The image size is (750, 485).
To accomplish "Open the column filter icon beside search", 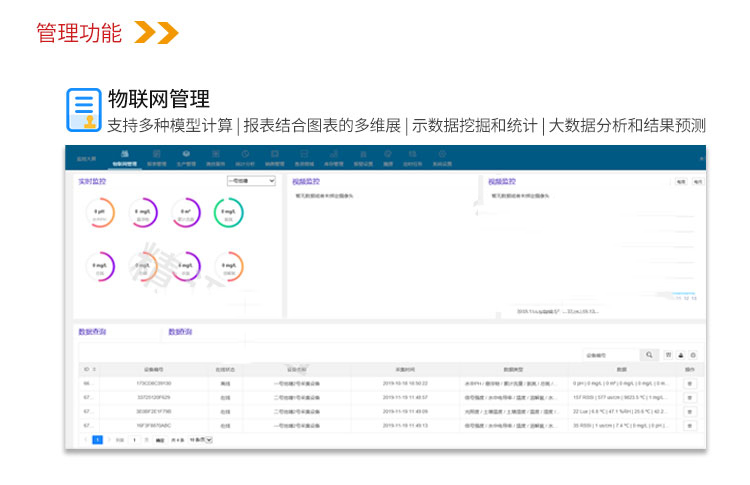I will (x=668, y=355).
